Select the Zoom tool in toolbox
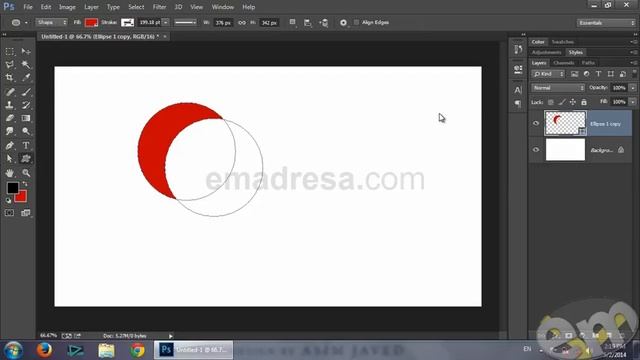This screenshot has height=360, width=640. click(x=26, y=173)
